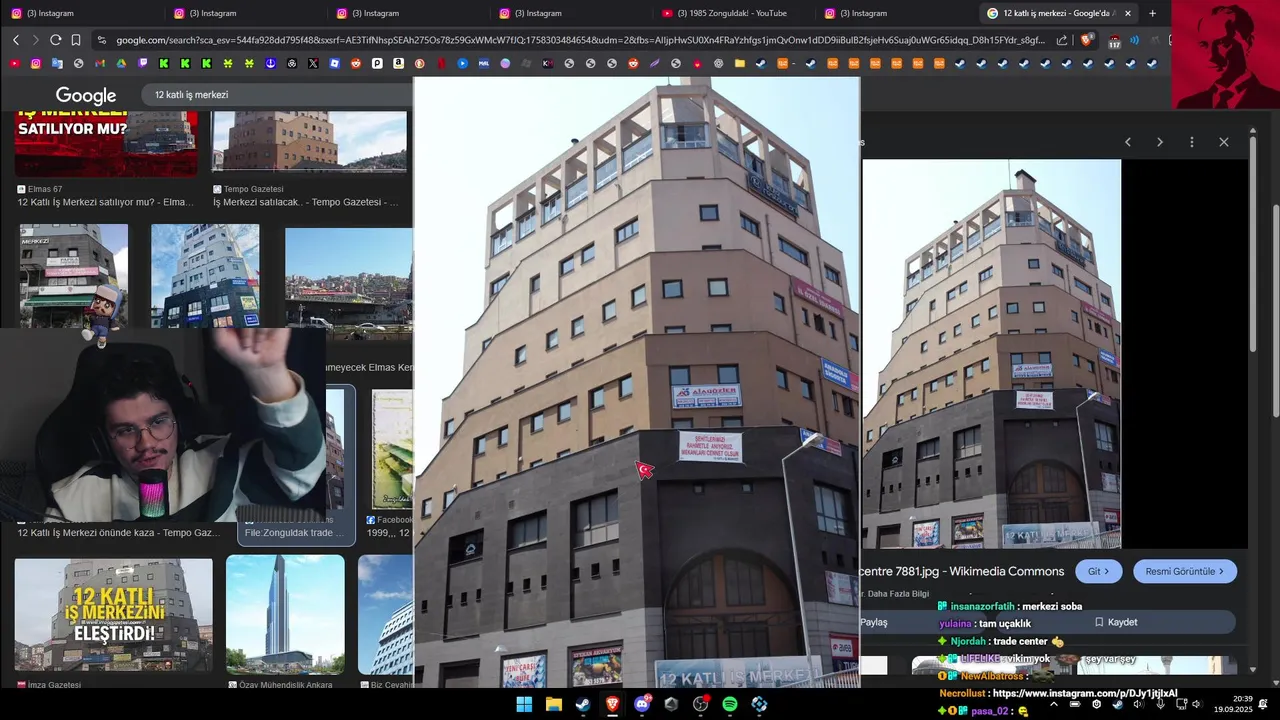Close the 12 katlı iş merkezi tab

click(1128, 13)
